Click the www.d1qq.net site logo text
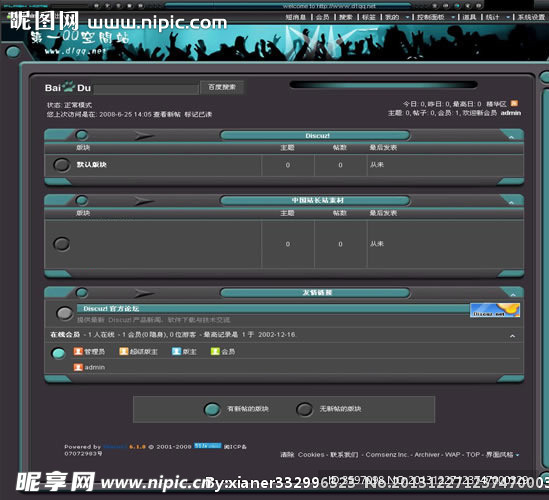Image resolution: width=549 pixels, height=500 pixels. click(x=75, y=51)
